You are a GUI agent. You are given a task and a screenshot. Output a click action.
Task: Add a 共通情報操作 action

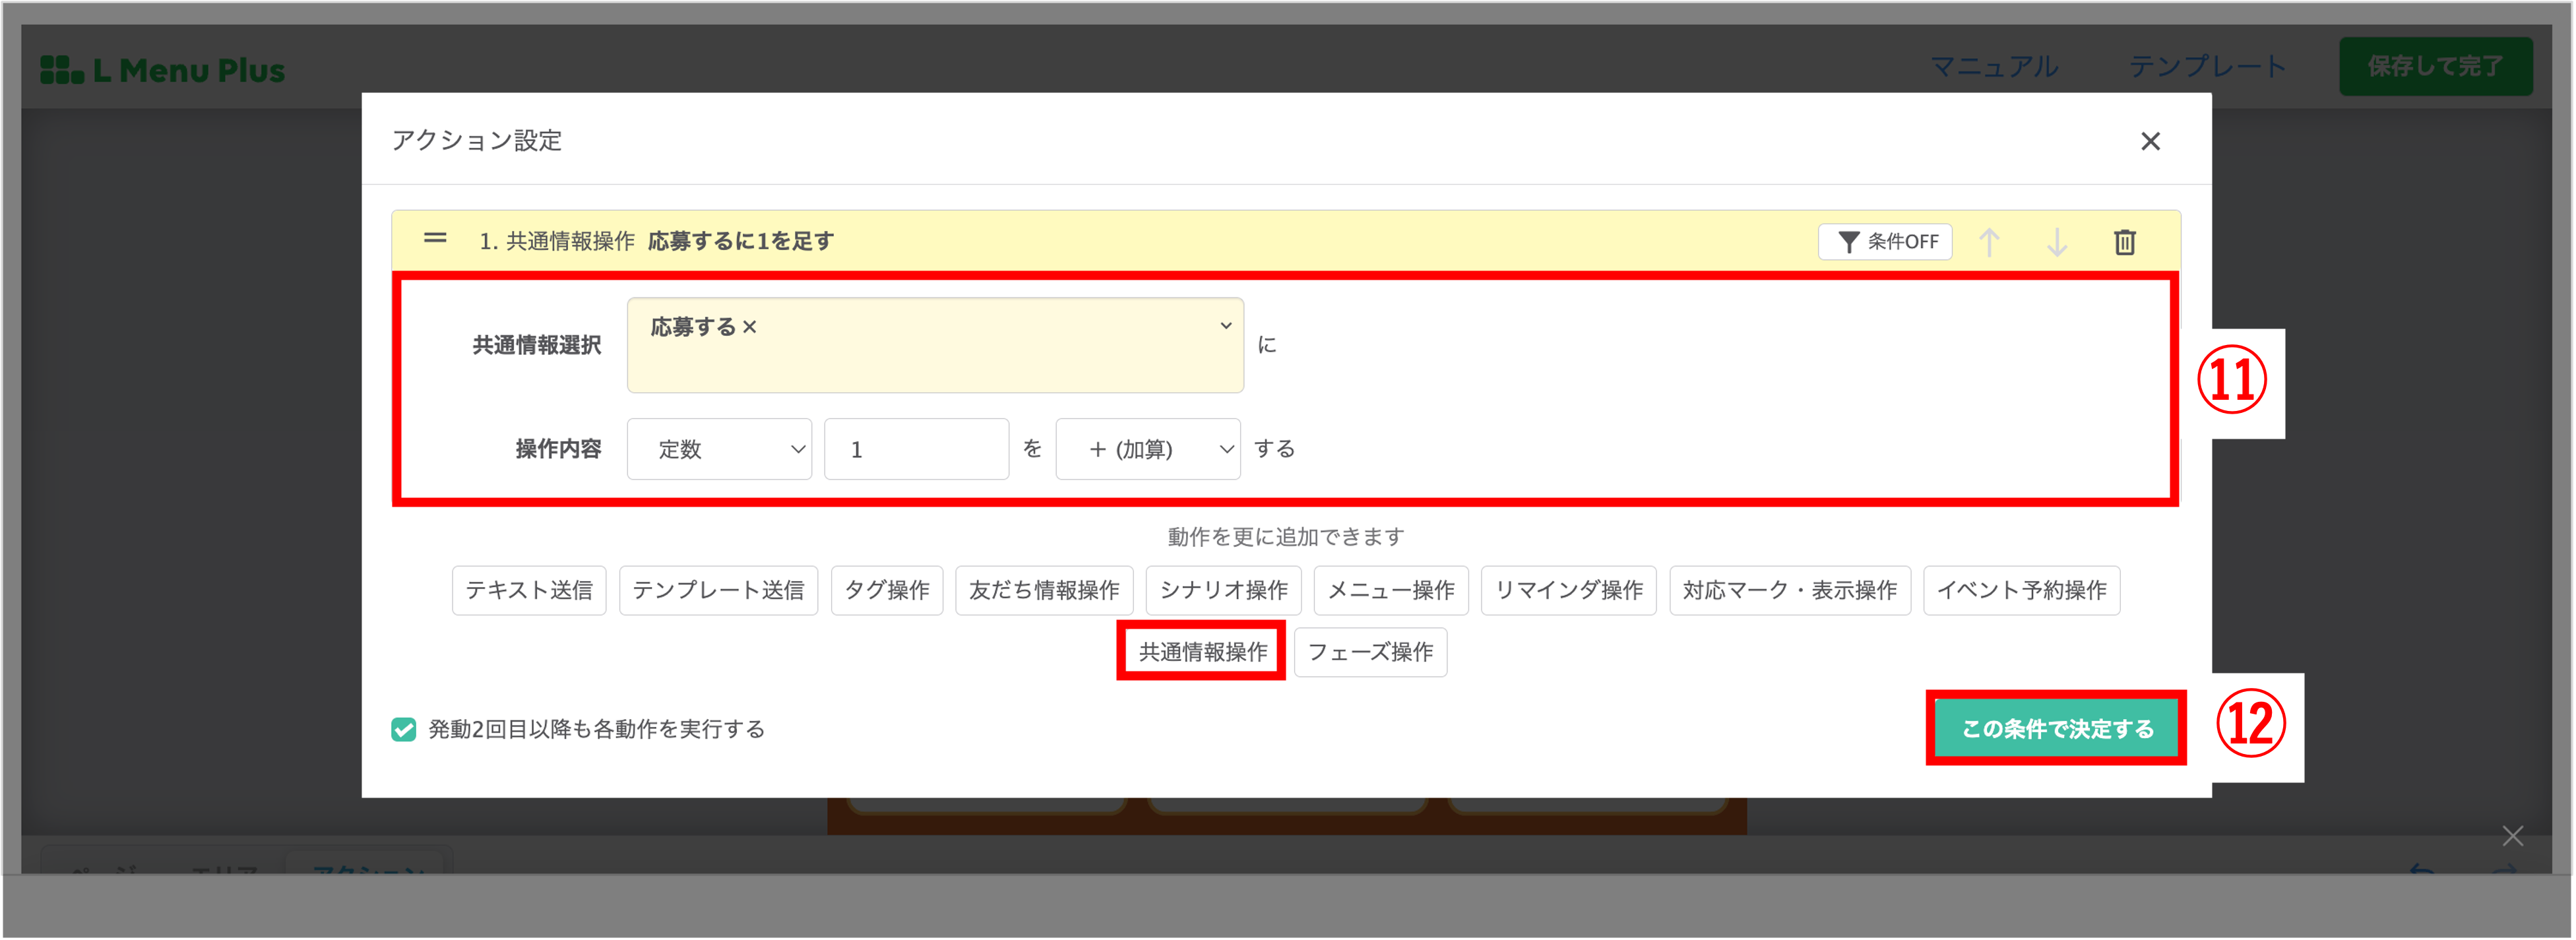[x=1202, y=652]
